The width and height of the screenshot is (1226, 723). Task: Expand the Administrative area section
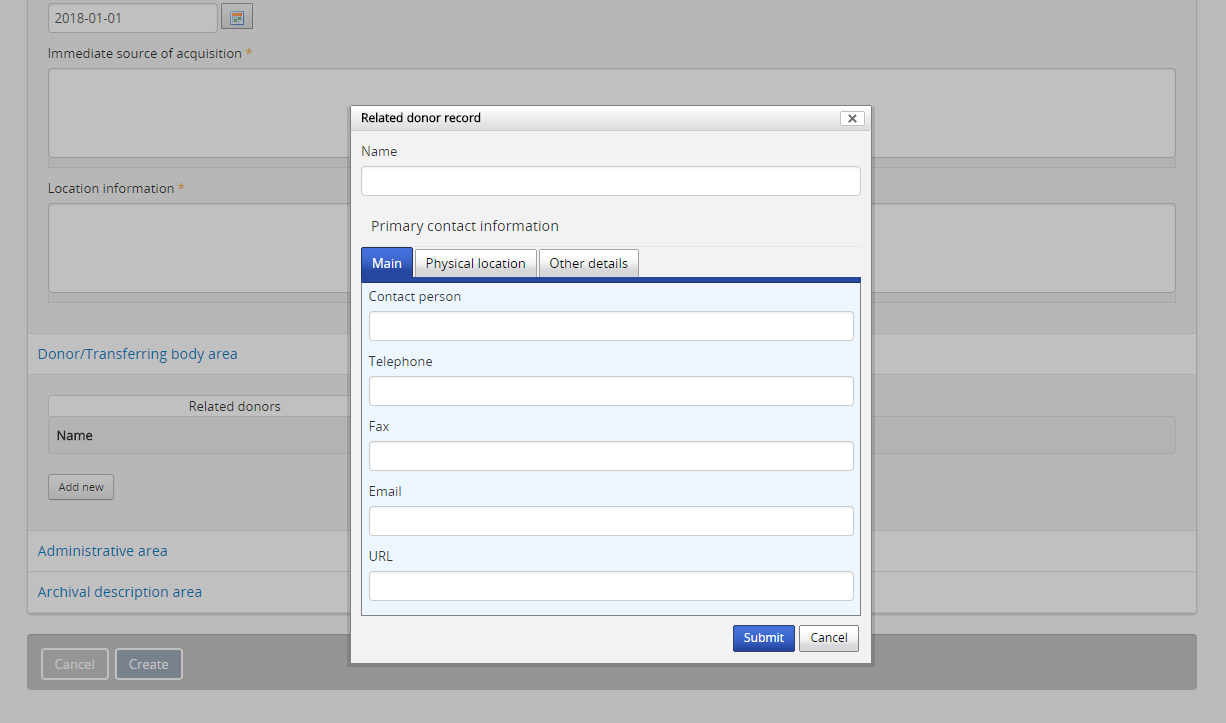coord(103,551)
